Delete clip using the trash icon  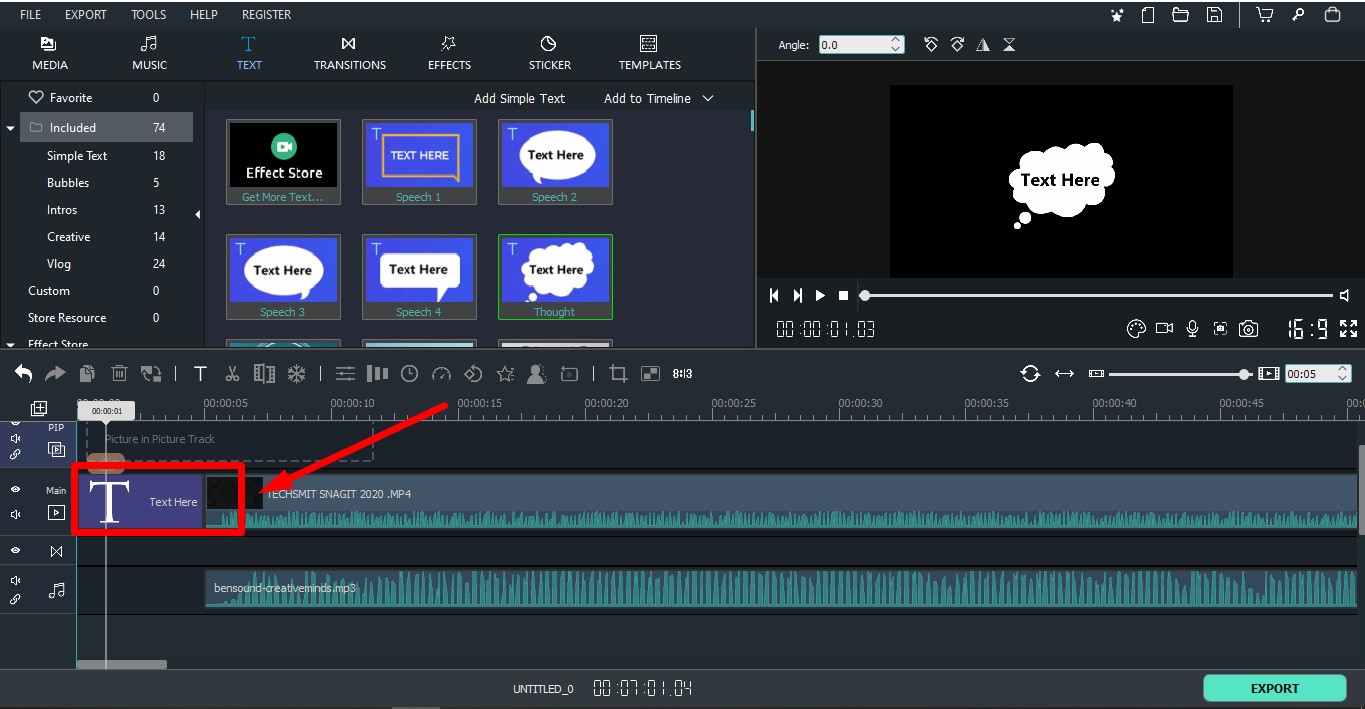point(119,374)
